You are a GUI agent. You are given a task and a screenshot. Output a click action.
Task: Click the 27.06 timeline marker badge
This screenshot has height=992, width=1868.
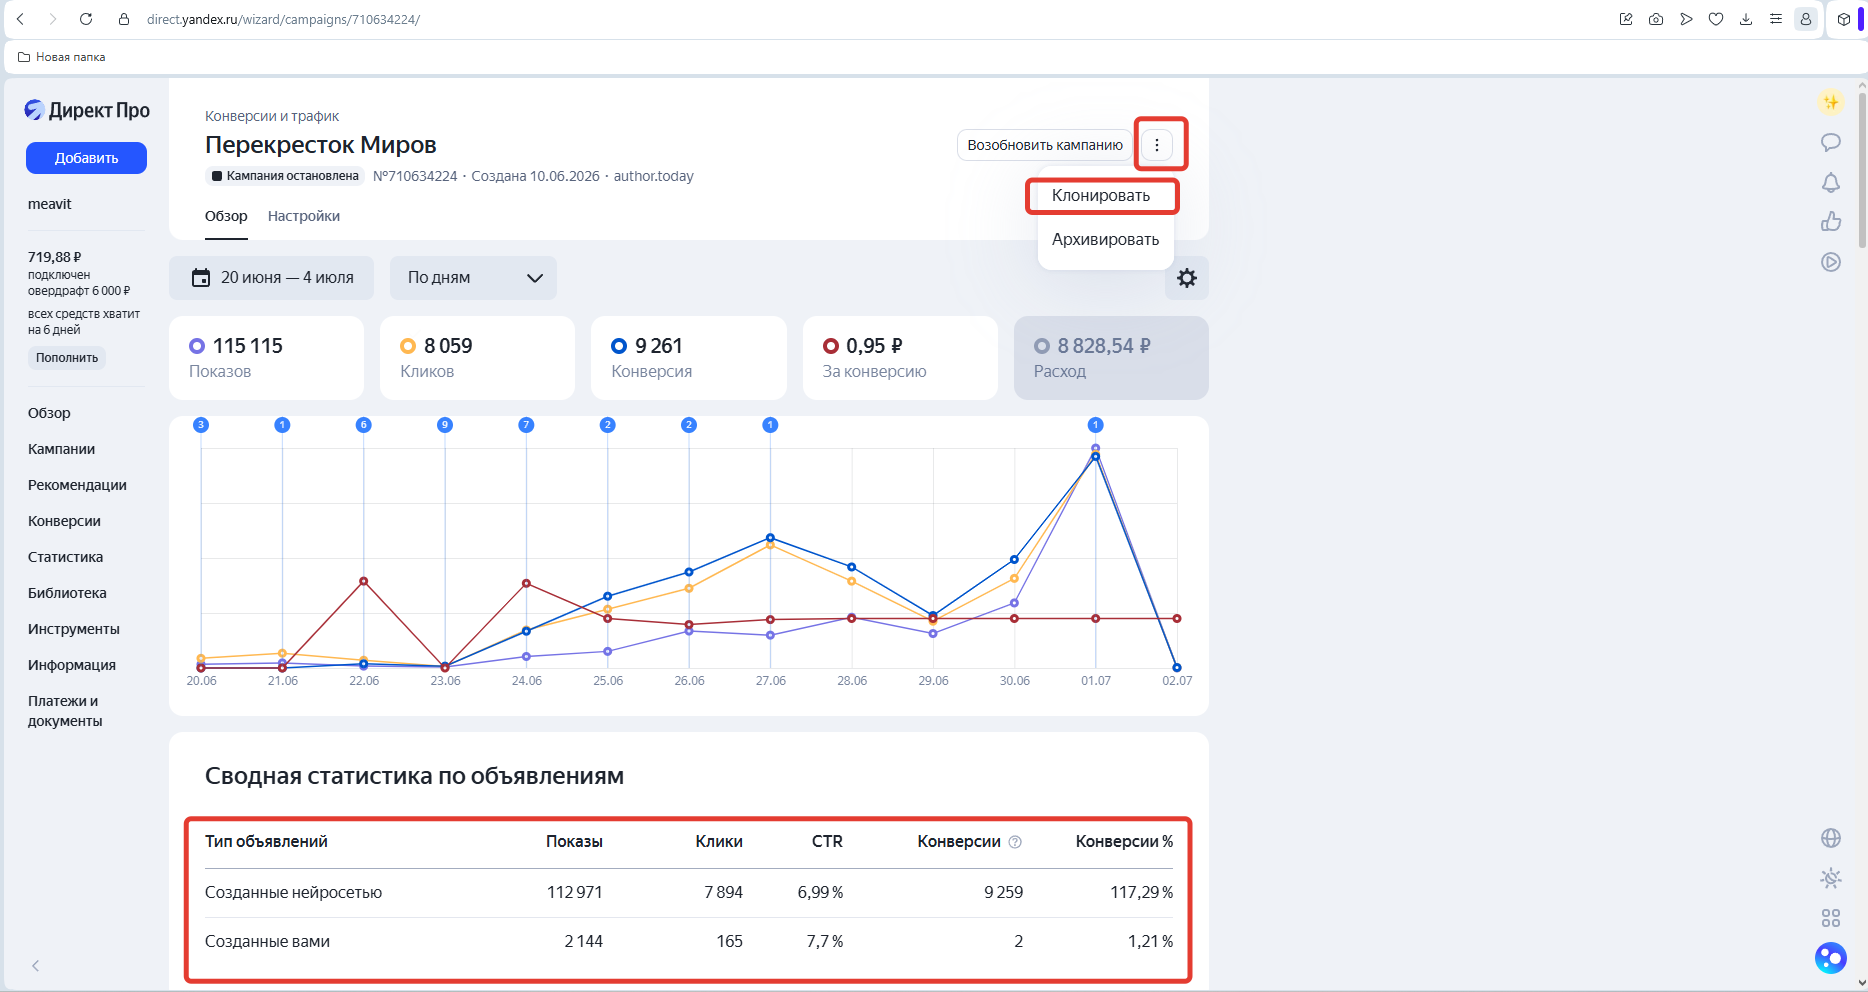(770, 425)
